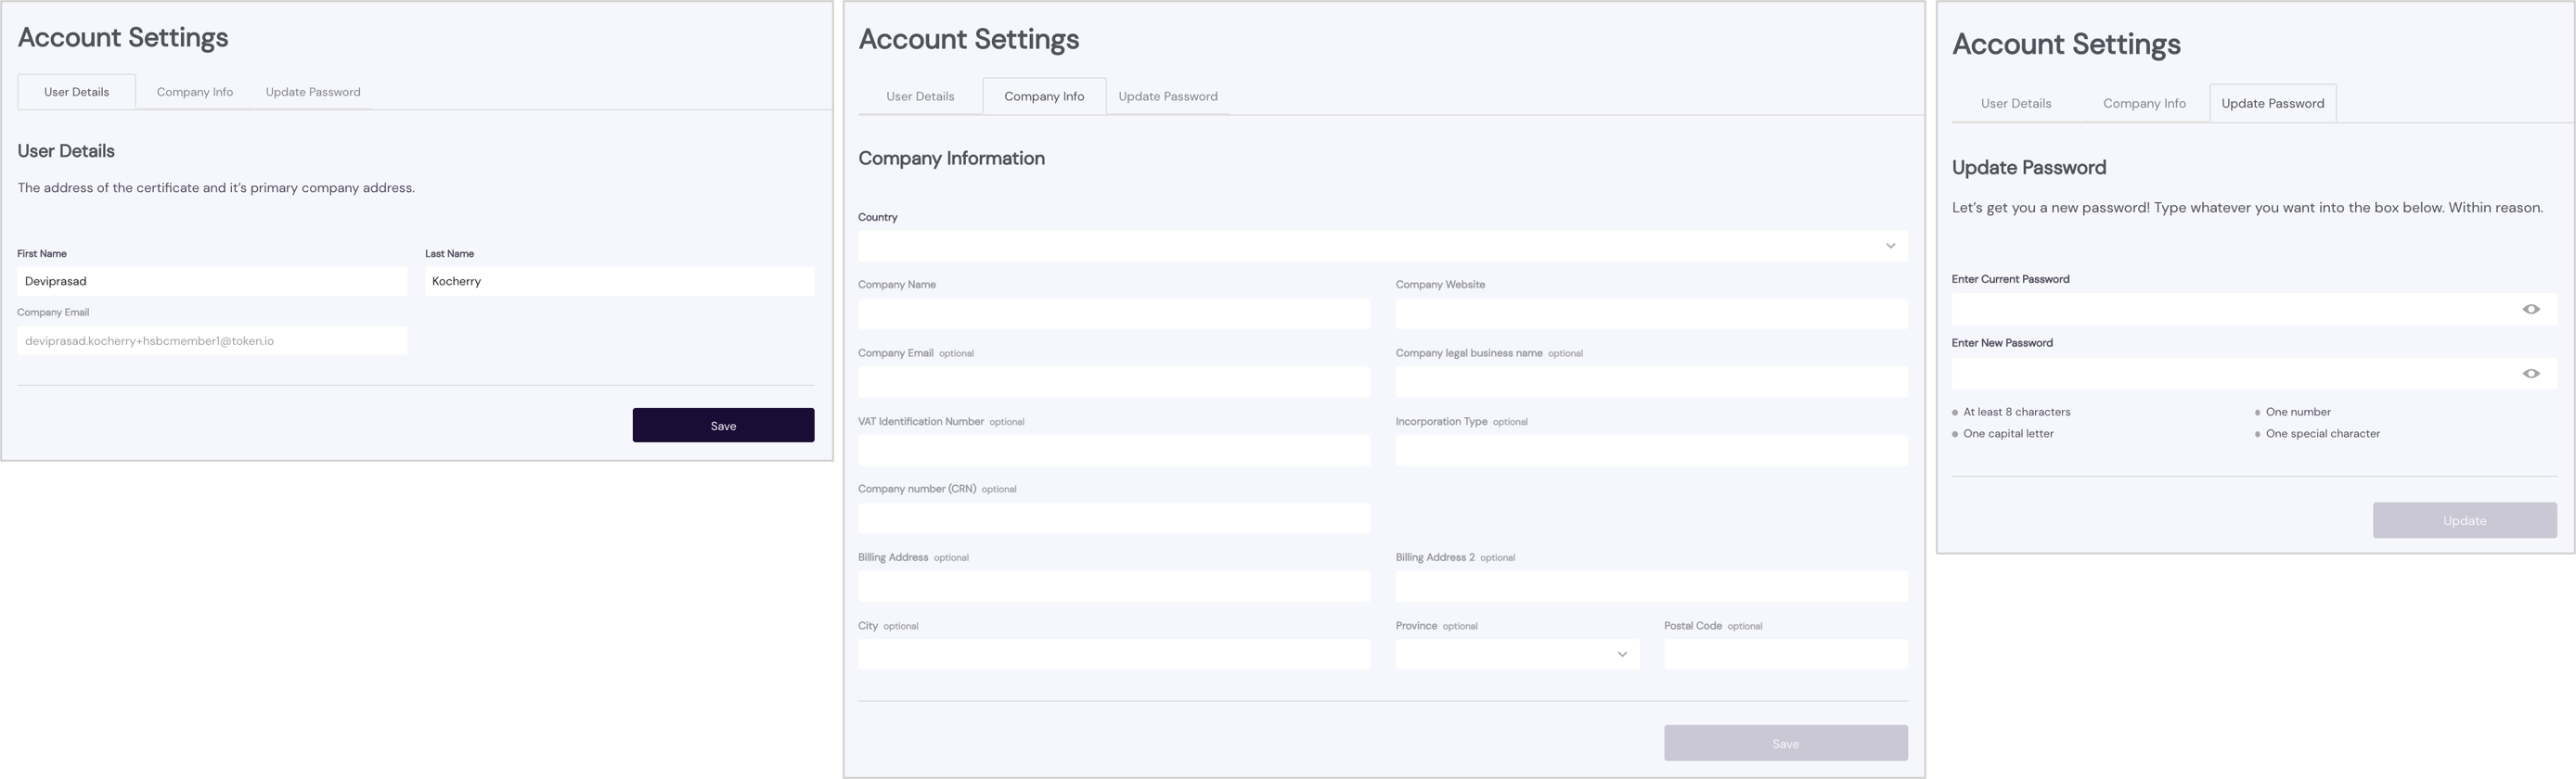
Task: Select the Postal Code input box
Action: point(1785,654)
